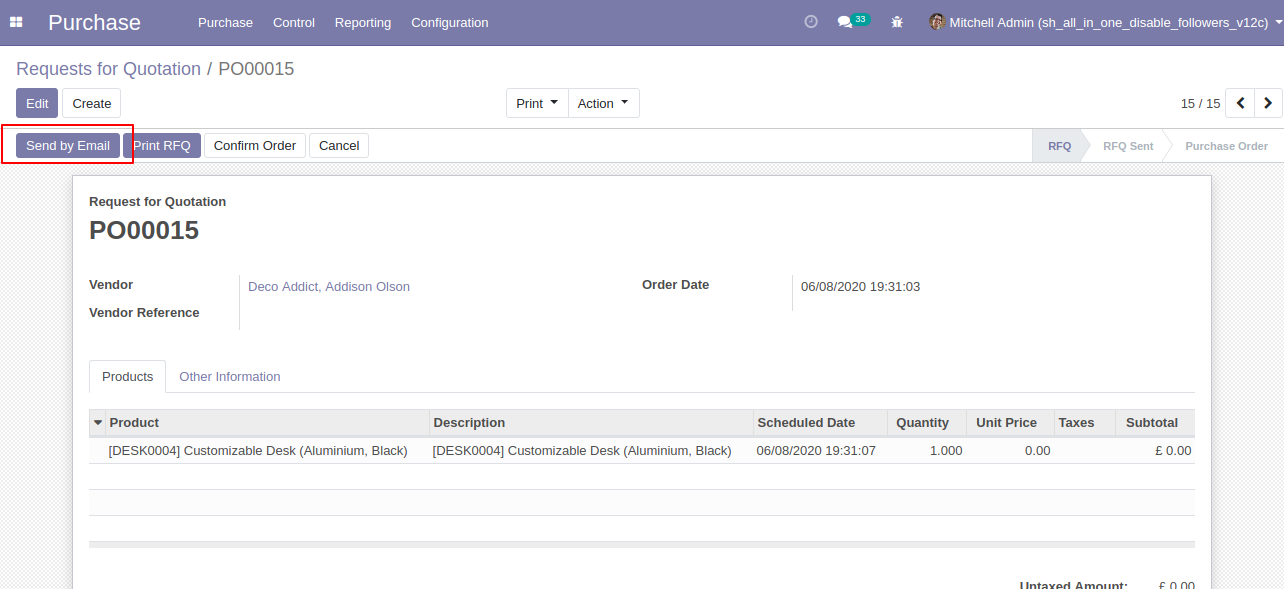Screen dimensions: 1284x589
Task: Open the apps grid menu icon
Action: click(x=16, y=22)
